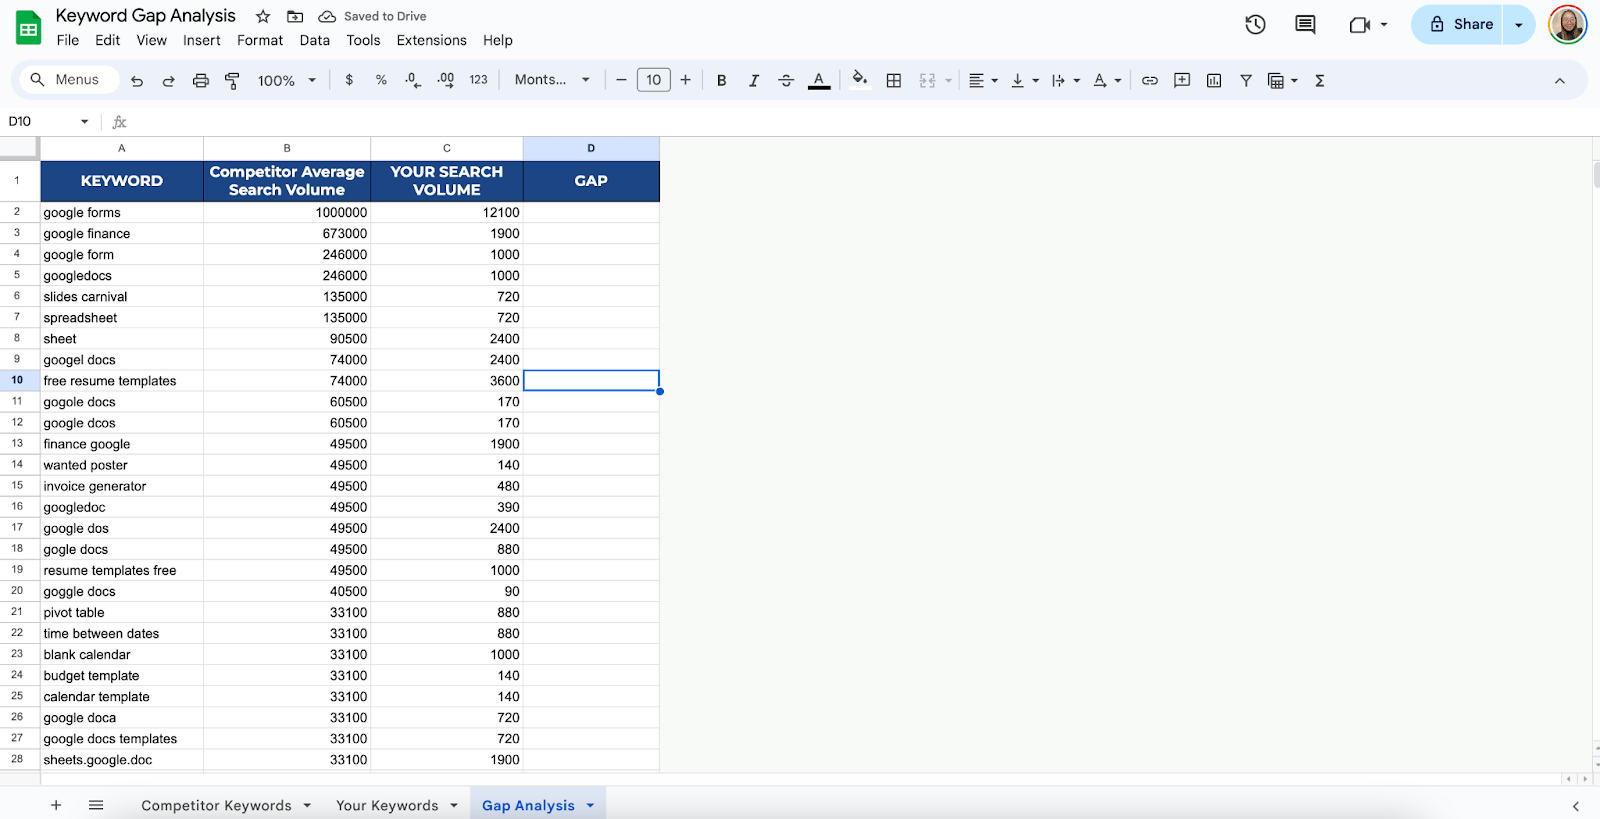The width and height of the screenshot is (1600, 819).
Task: Click the paint format icon
Action: coord(232,81)
